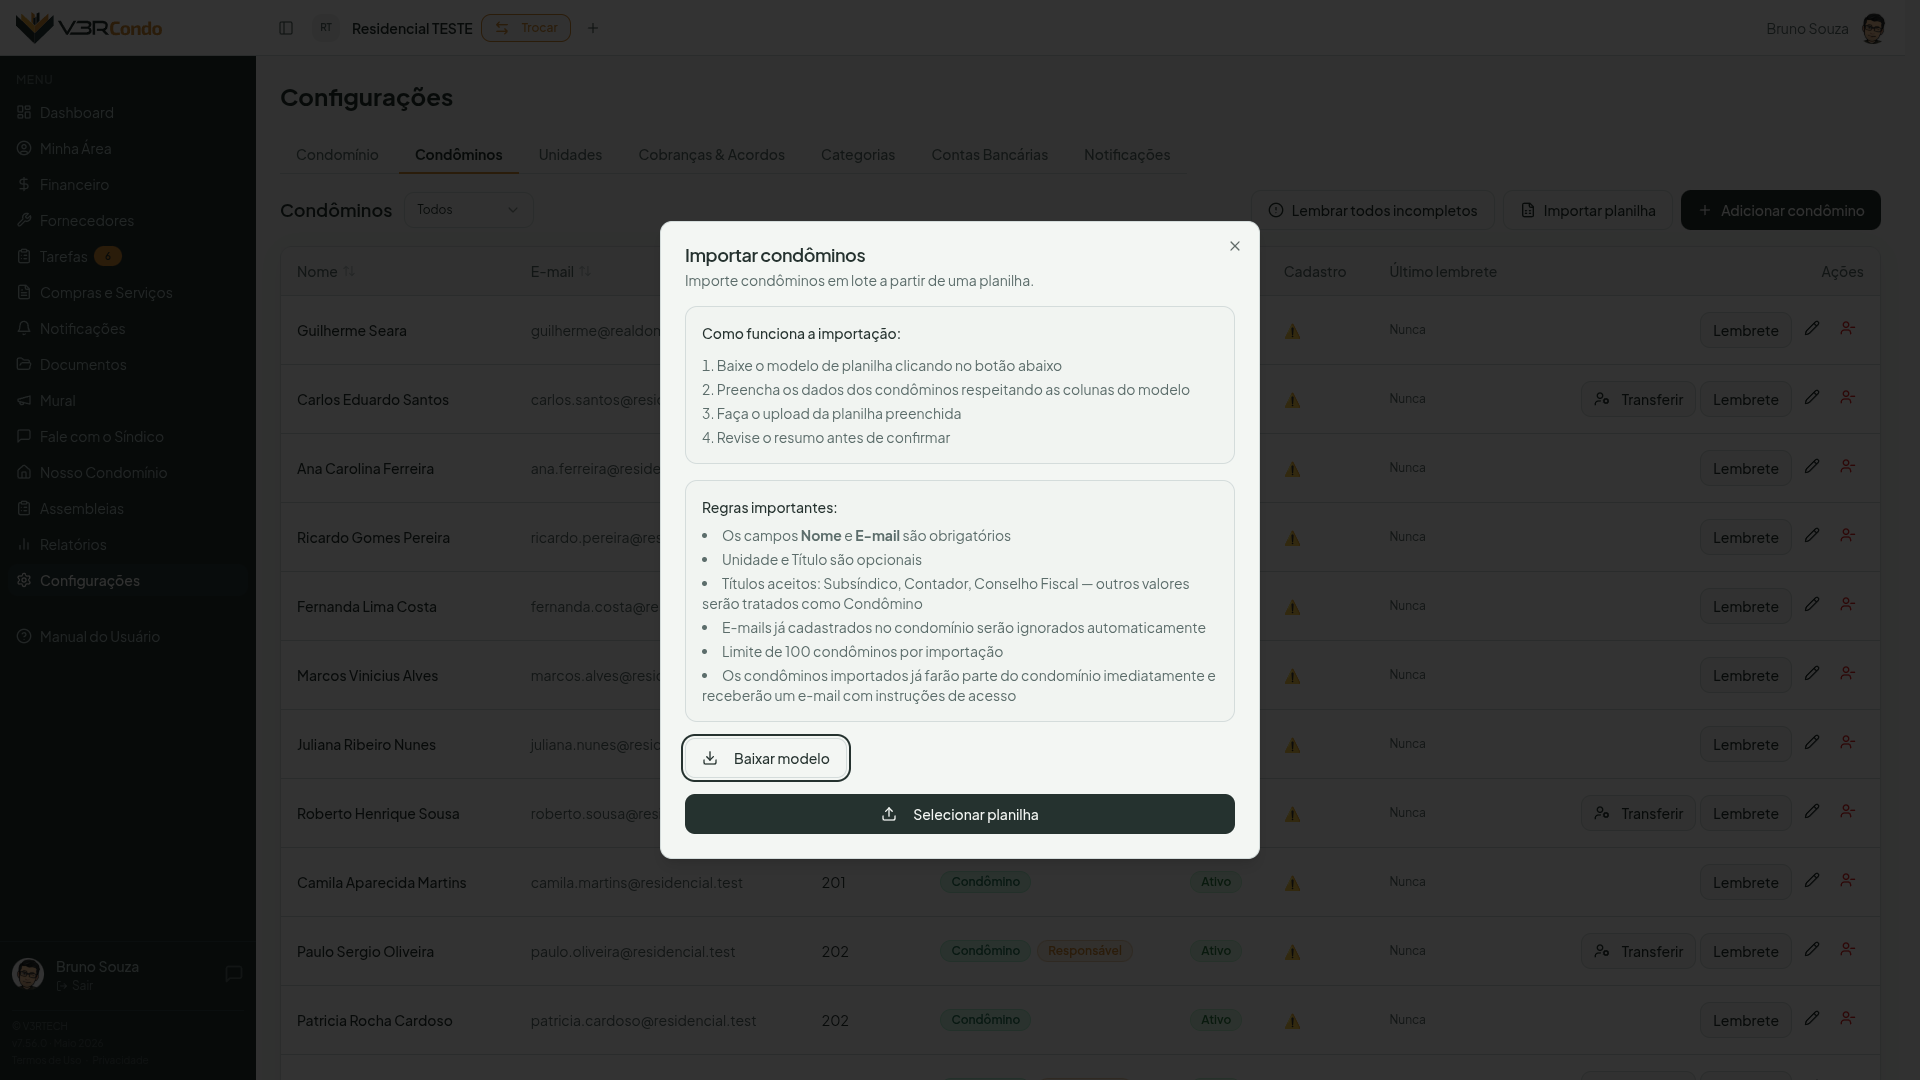Viewport: 1920px width, 1080px height.
Task: Toggle the sidebar panel icon
Action: click(286, 28)
